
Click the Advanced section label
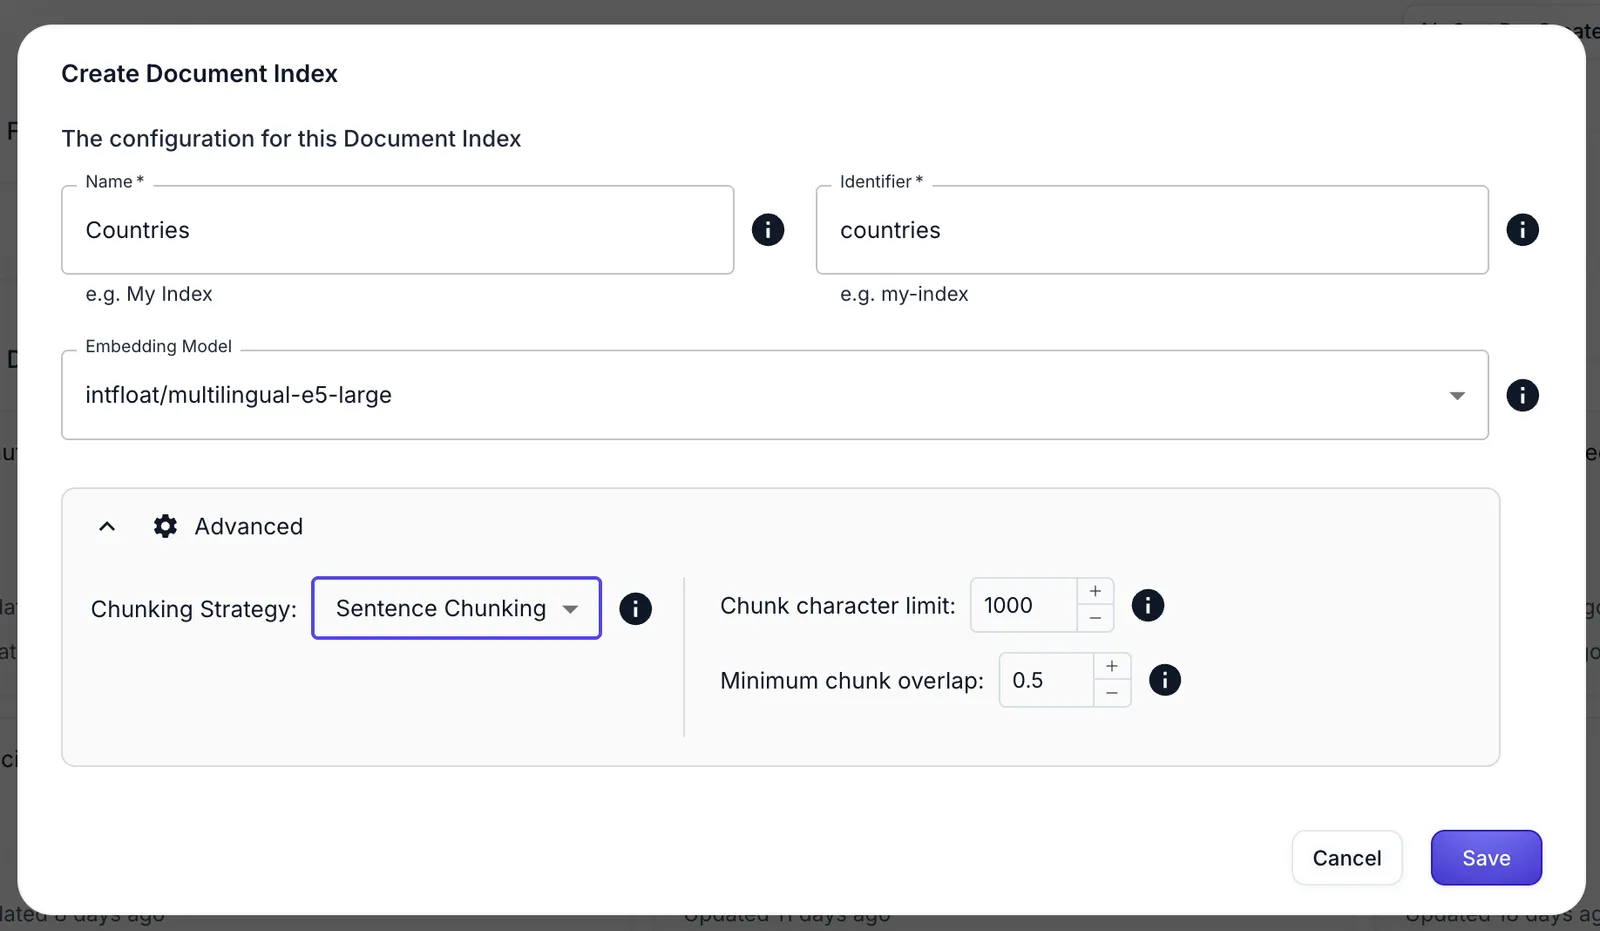tap(249, 526)
